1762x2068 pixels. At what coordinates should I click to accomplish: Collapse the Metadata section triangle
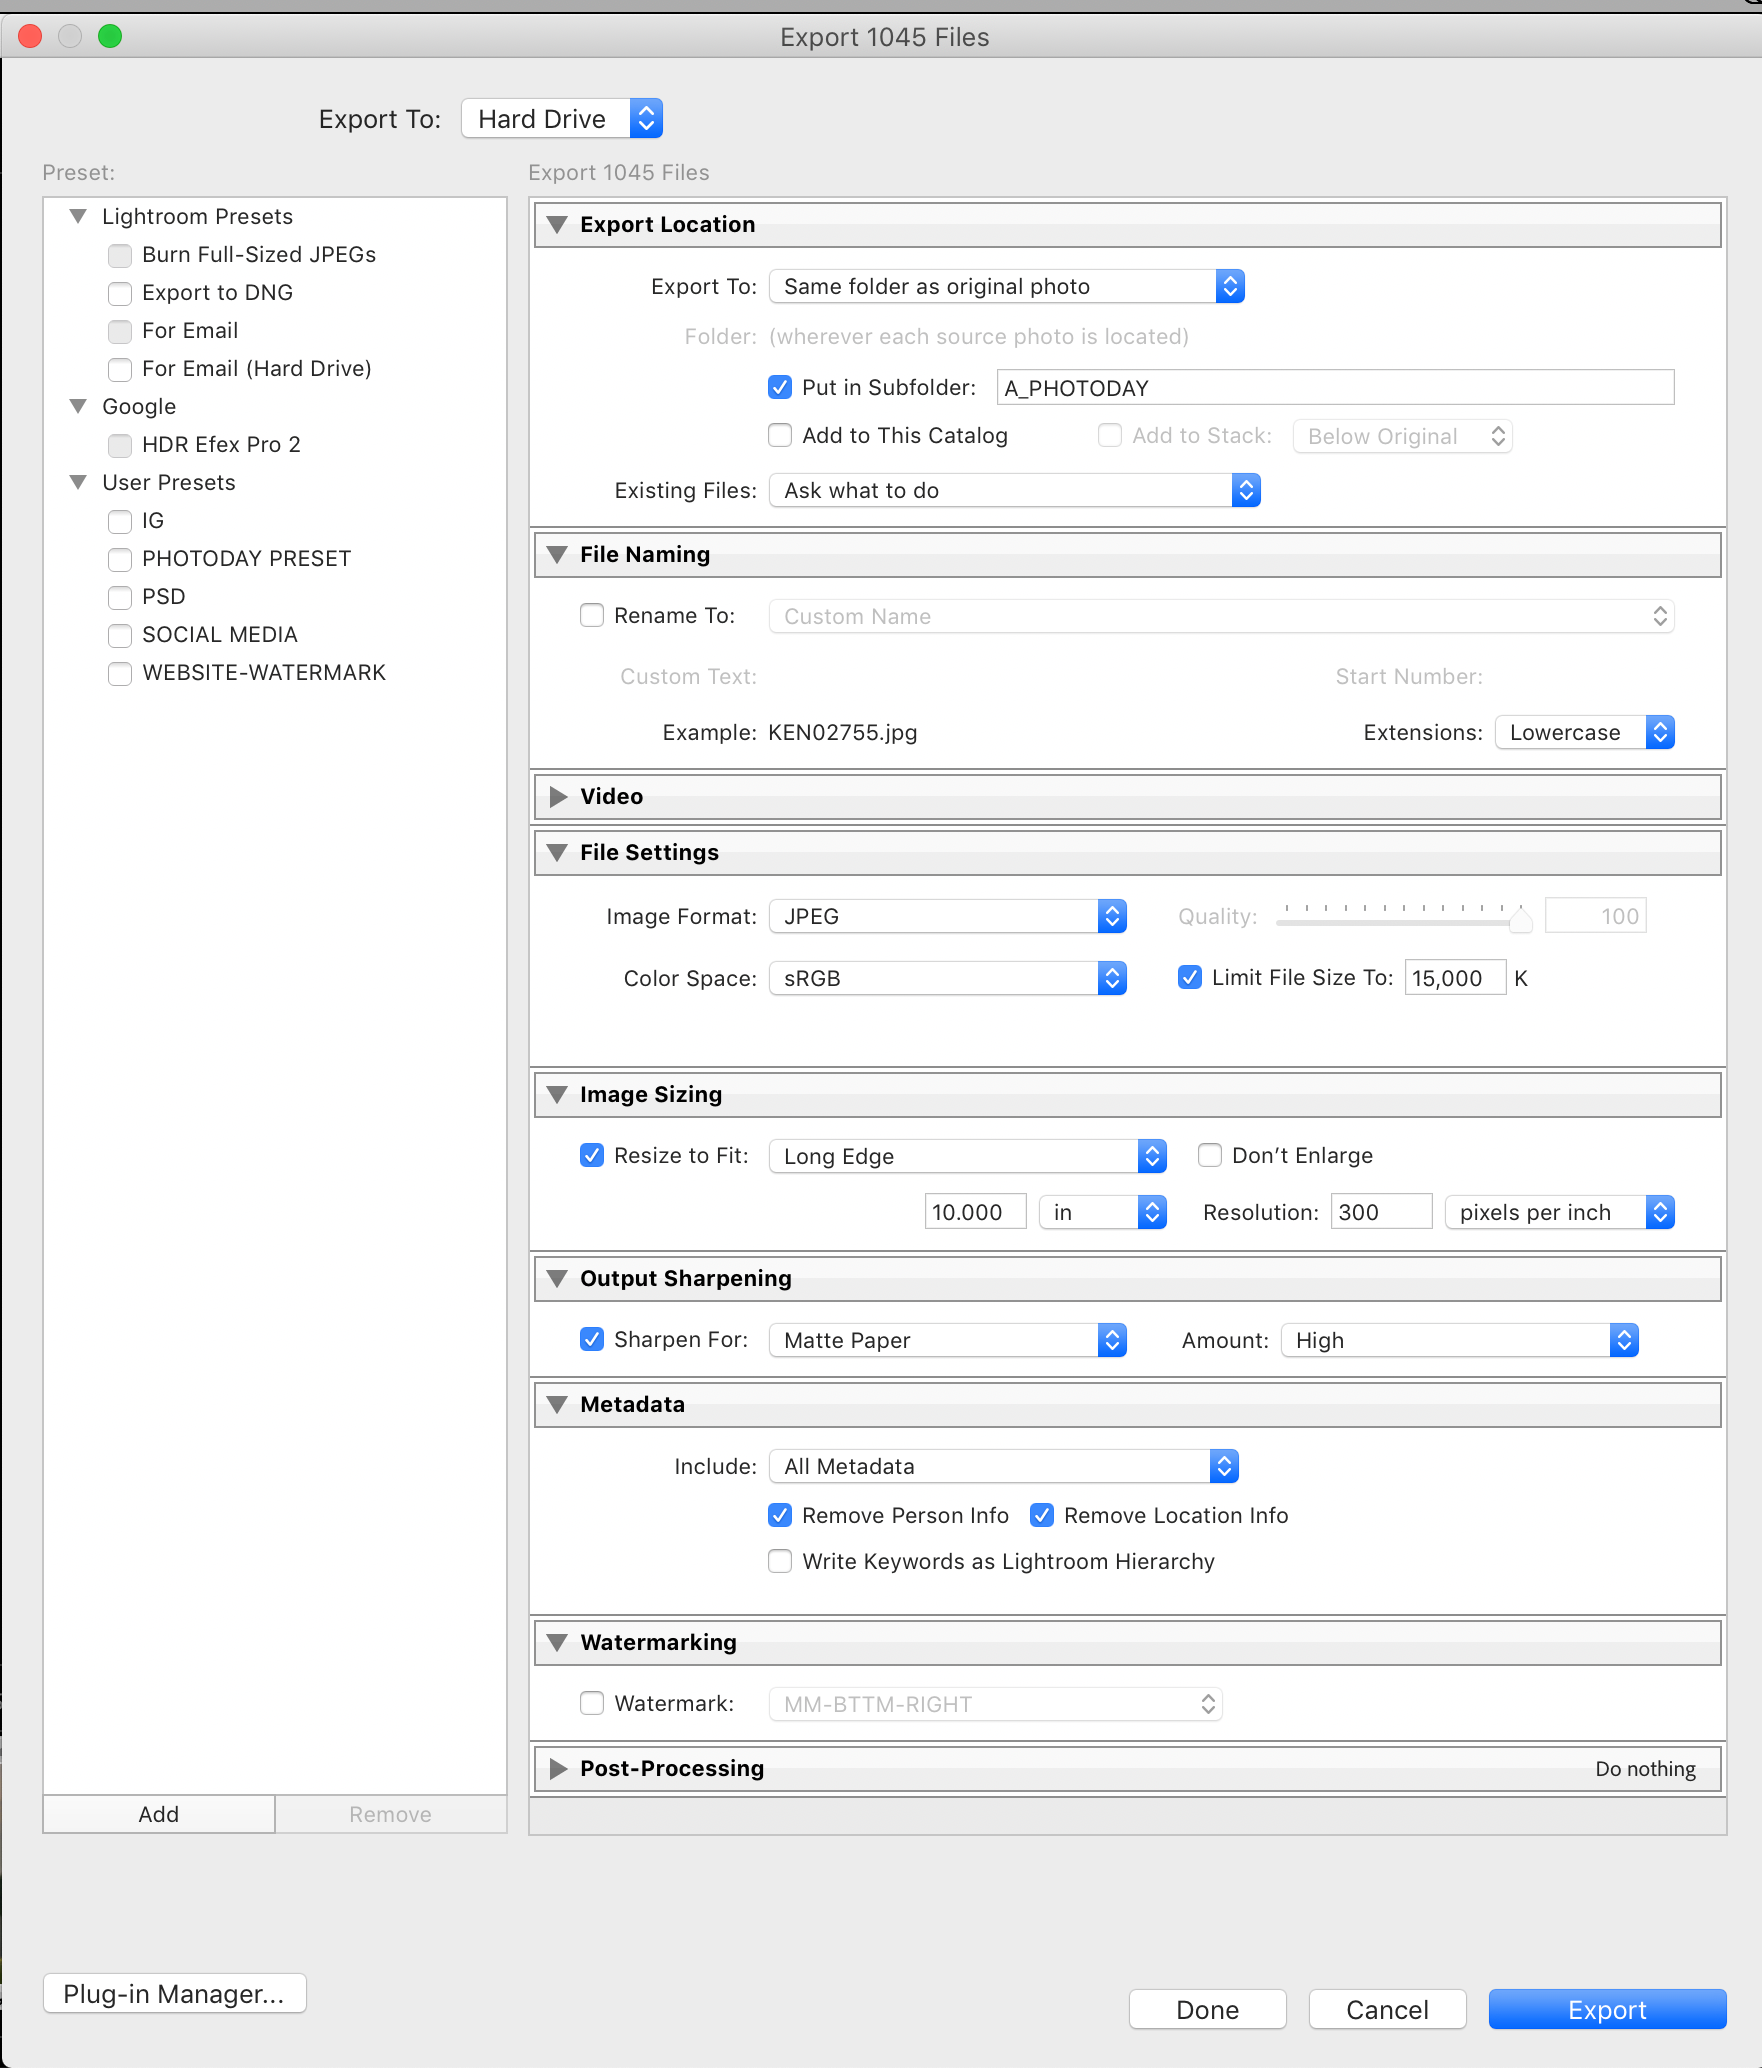tap(557, 1405)
